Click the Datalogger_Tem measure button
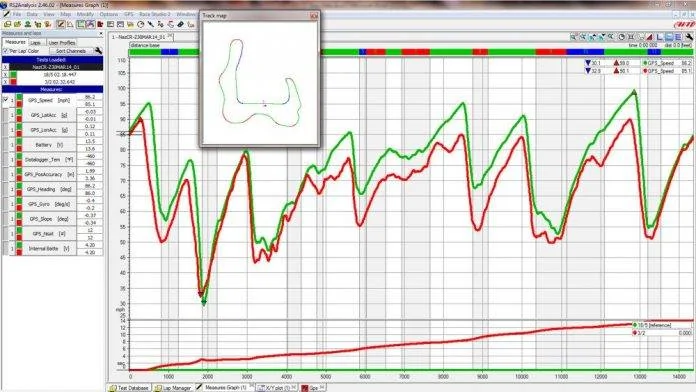Screen dimensions: 696x392 click(x=49, y=159)
